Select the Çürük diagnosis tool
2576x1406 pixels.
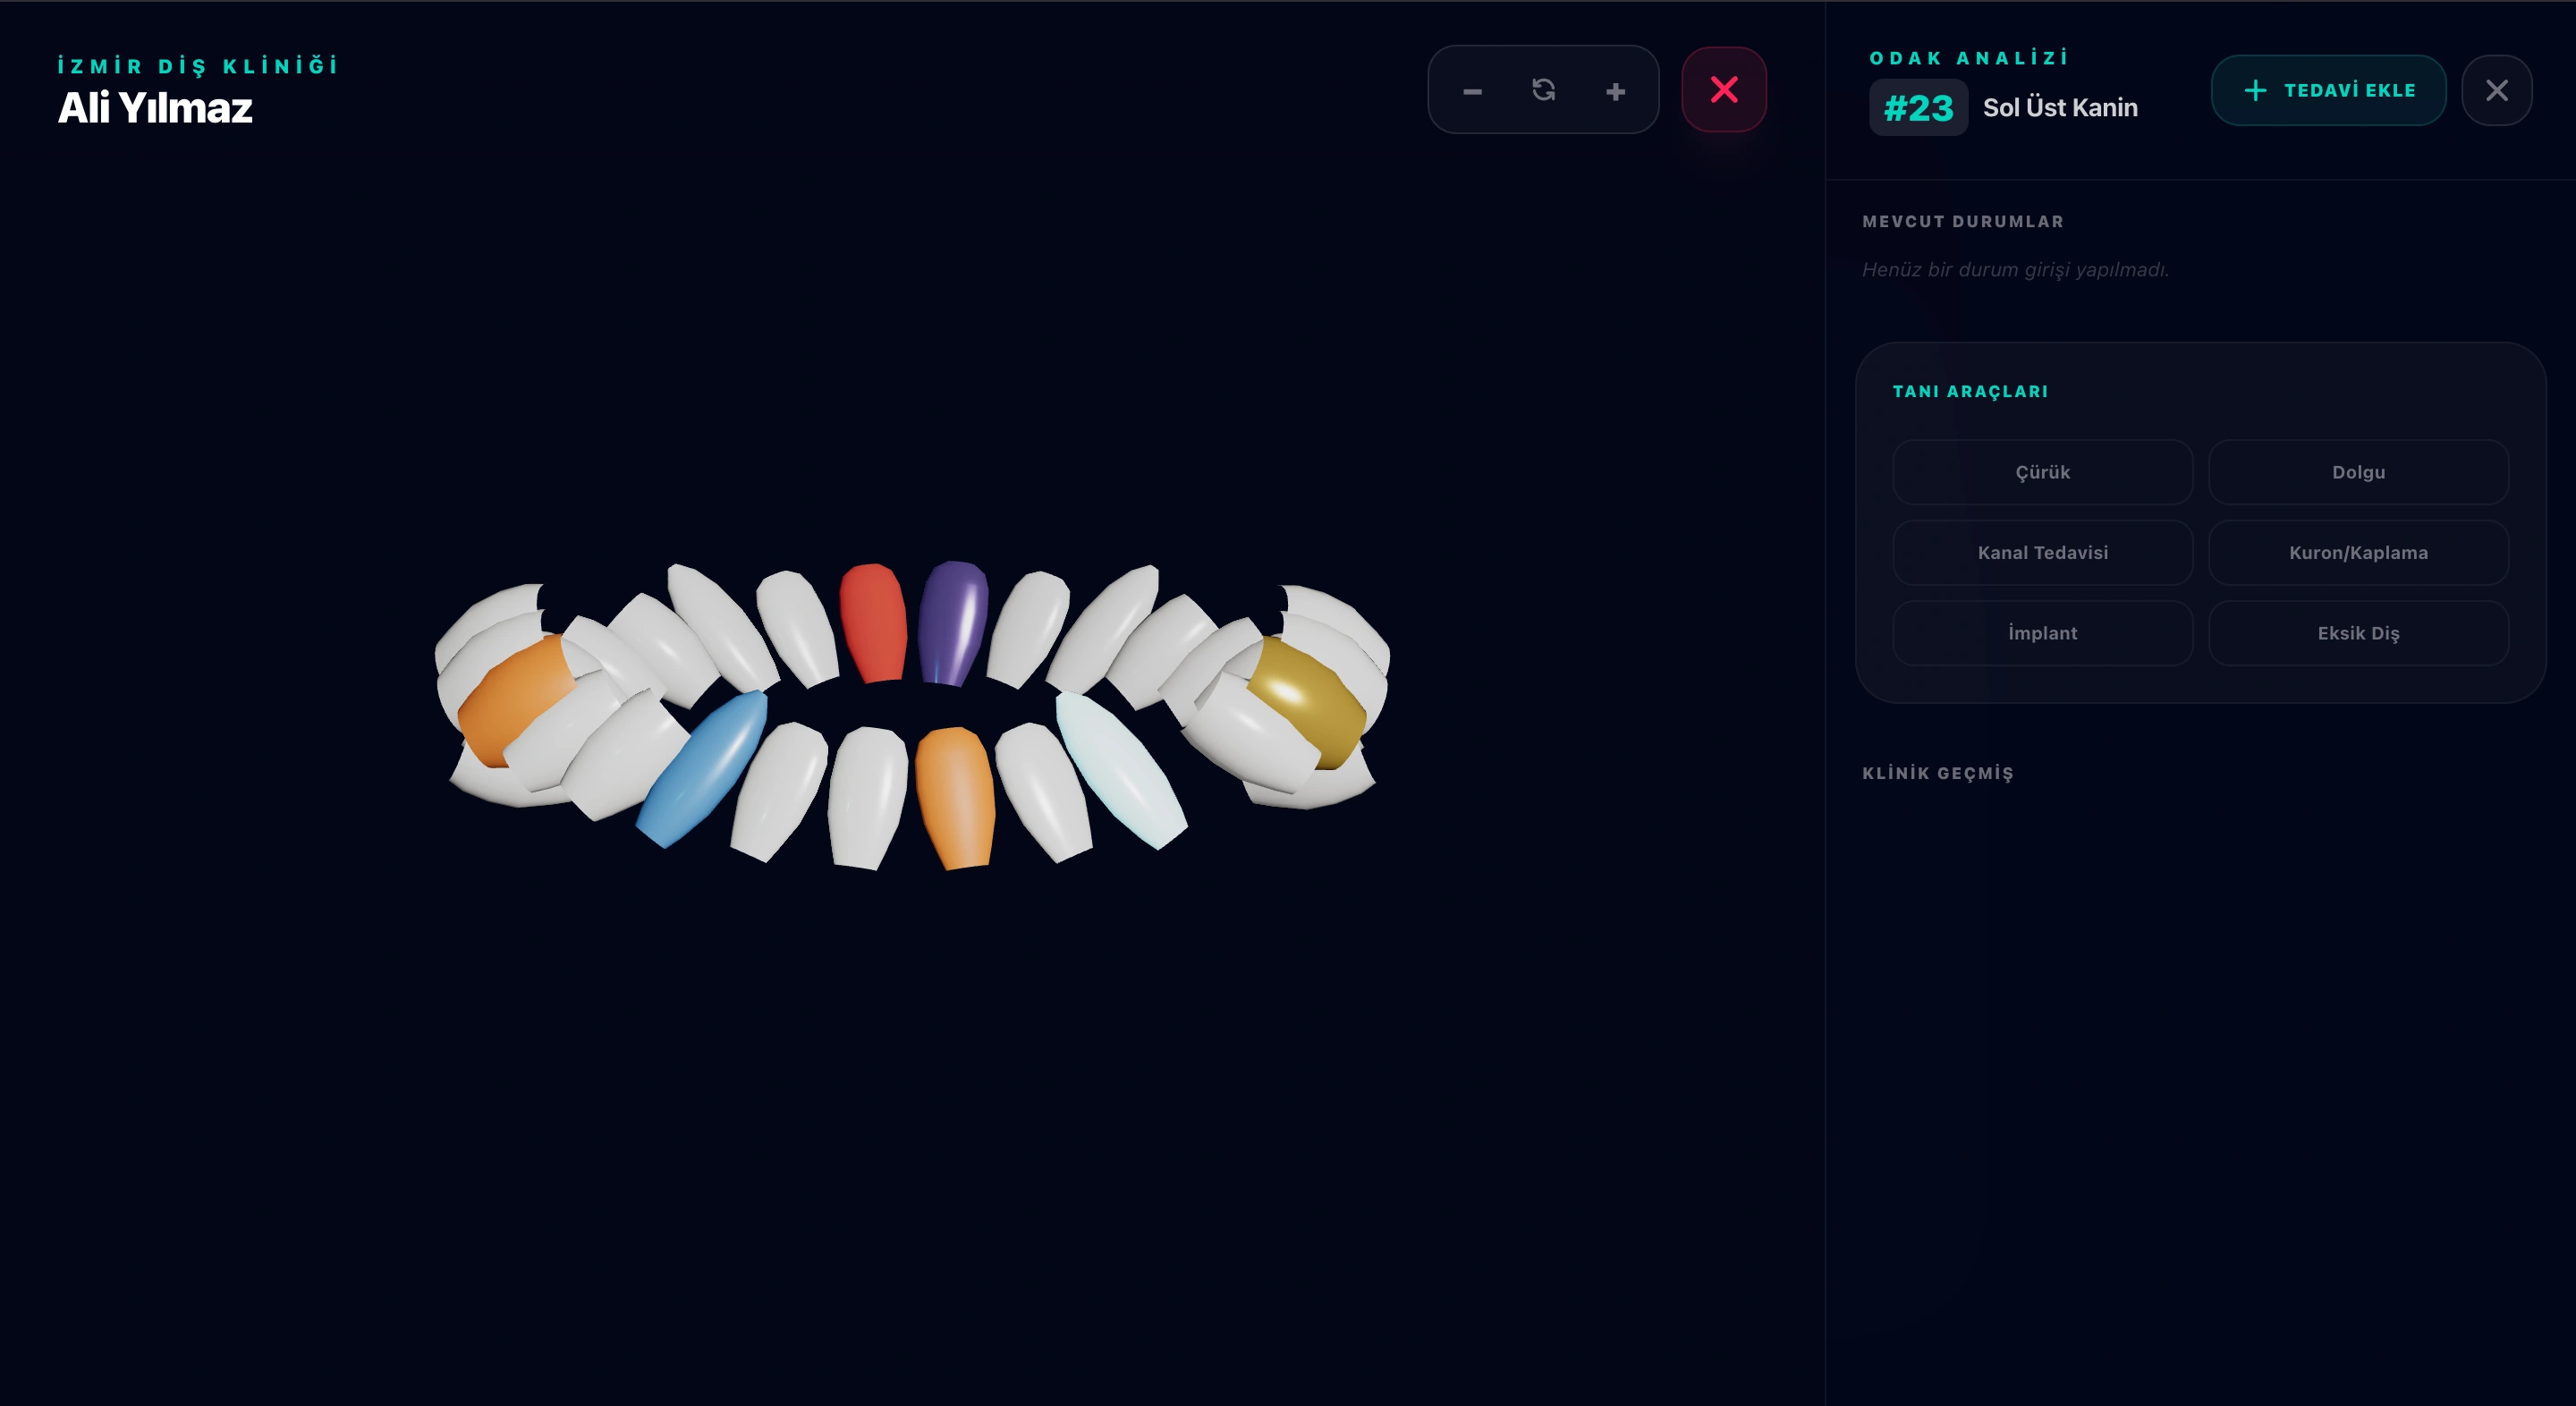2042,472
